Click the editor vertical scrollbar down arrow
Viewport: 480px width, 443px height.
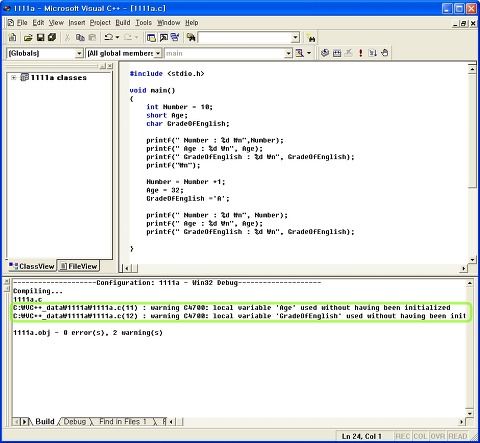coord(472,260)
